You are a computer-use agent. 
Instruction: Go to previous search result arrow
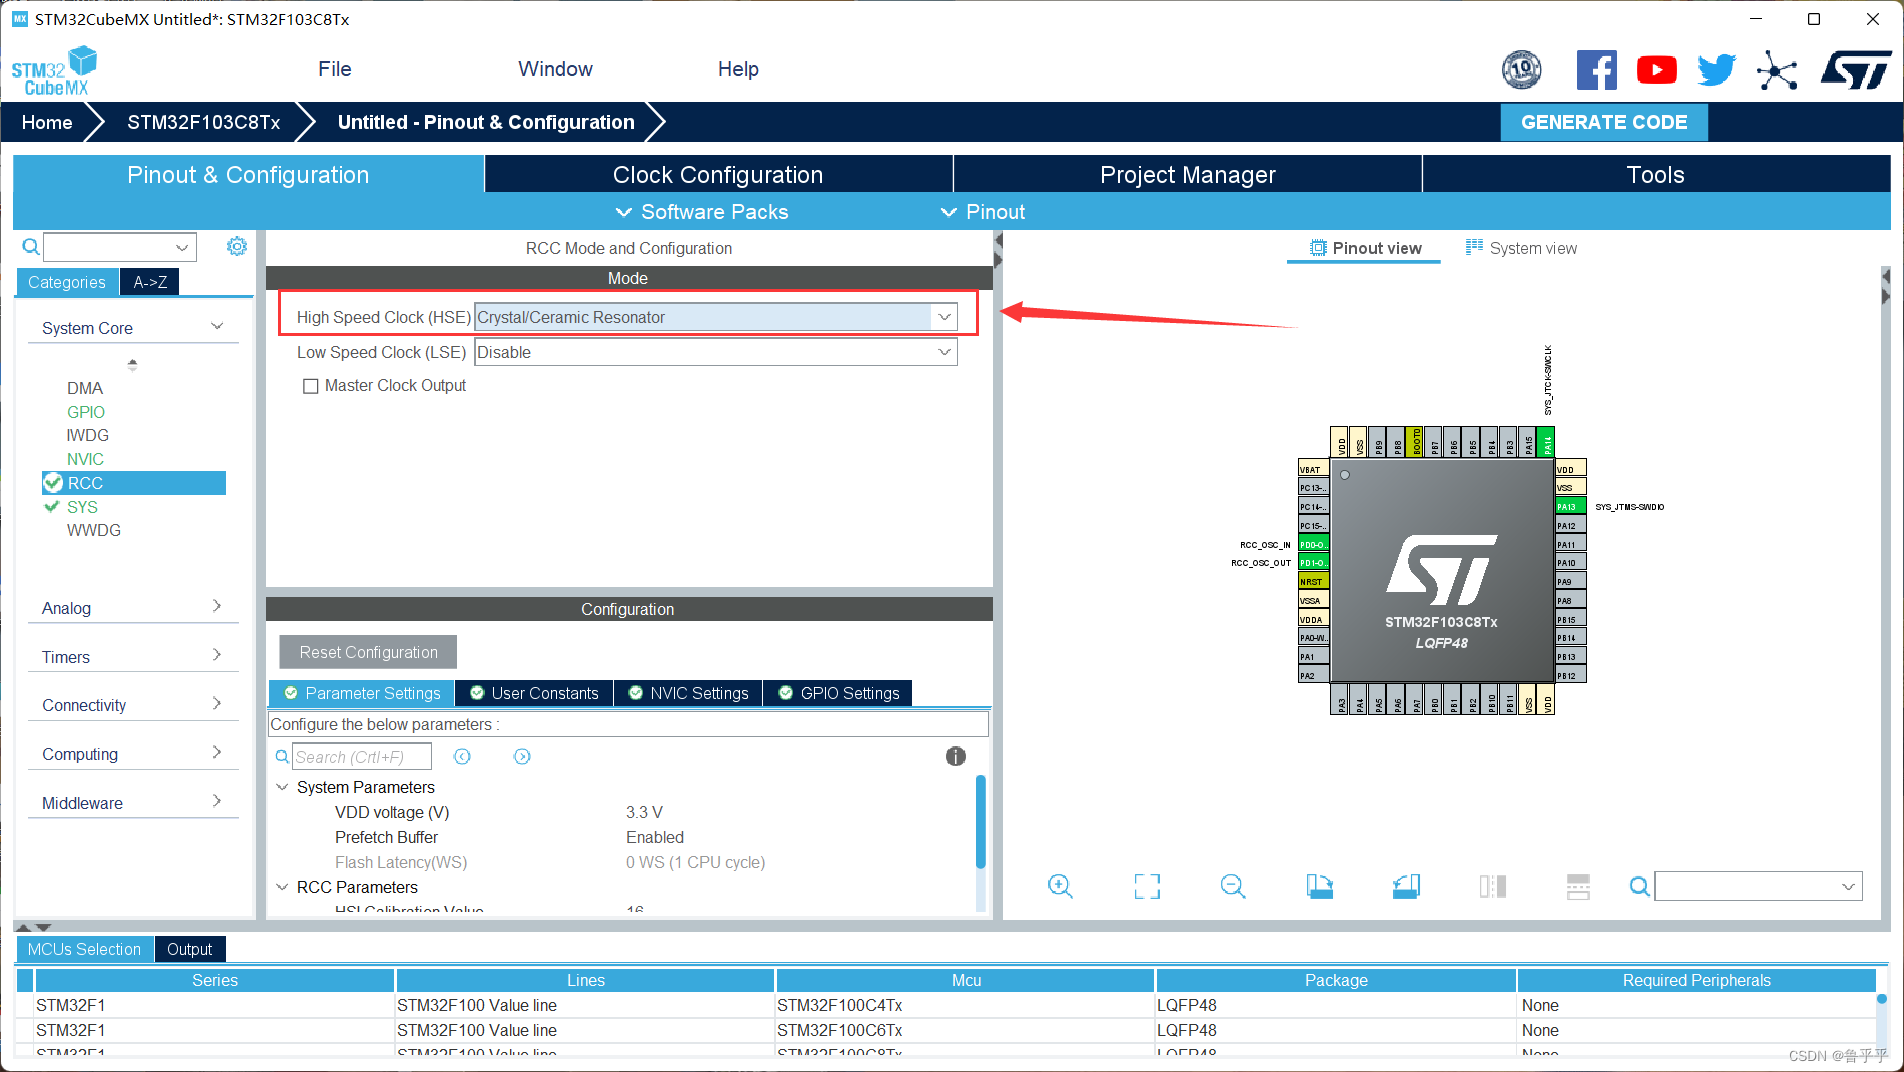[462, 757]
